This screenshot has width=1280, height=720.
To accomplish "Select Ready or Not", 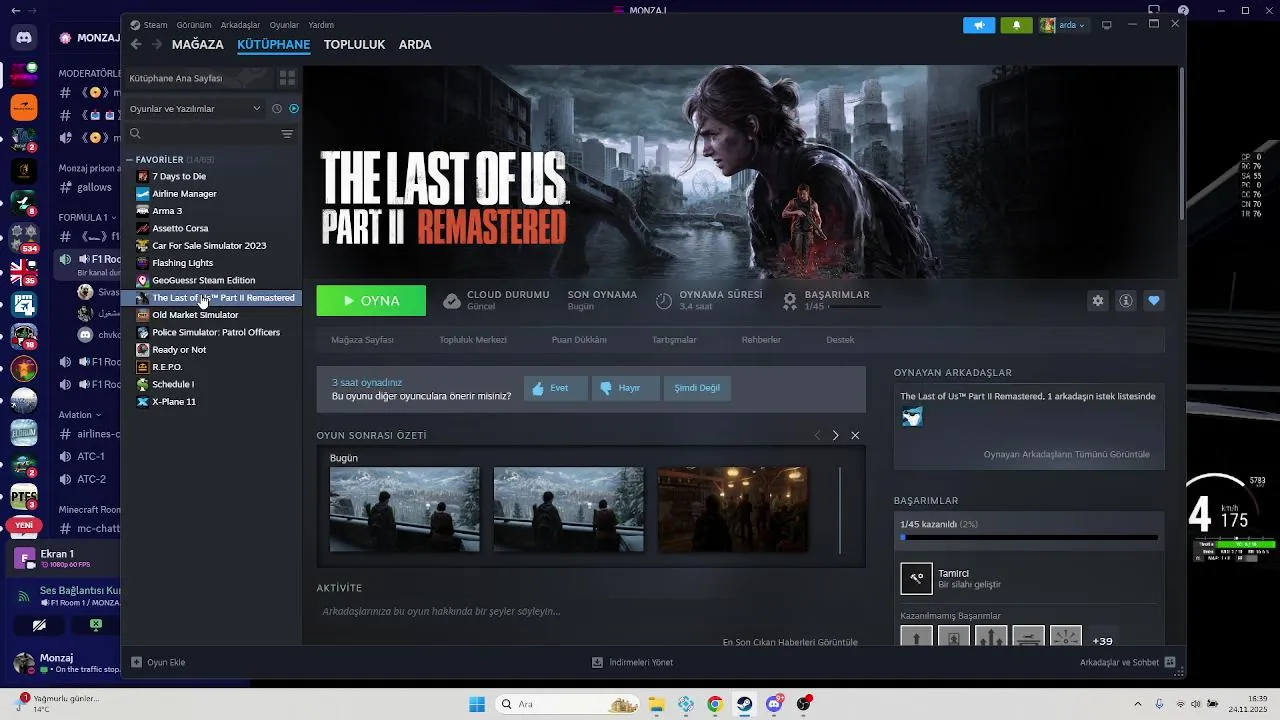I will [179, 350].
